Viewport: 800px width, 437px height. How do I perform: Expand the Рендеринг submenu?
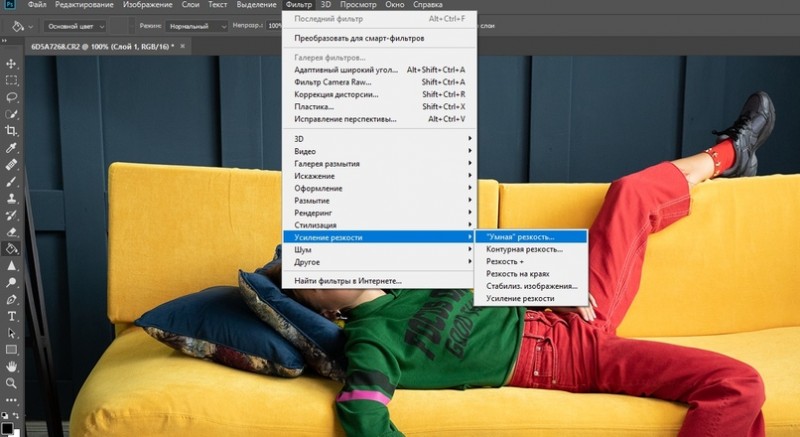click(380, 213)
